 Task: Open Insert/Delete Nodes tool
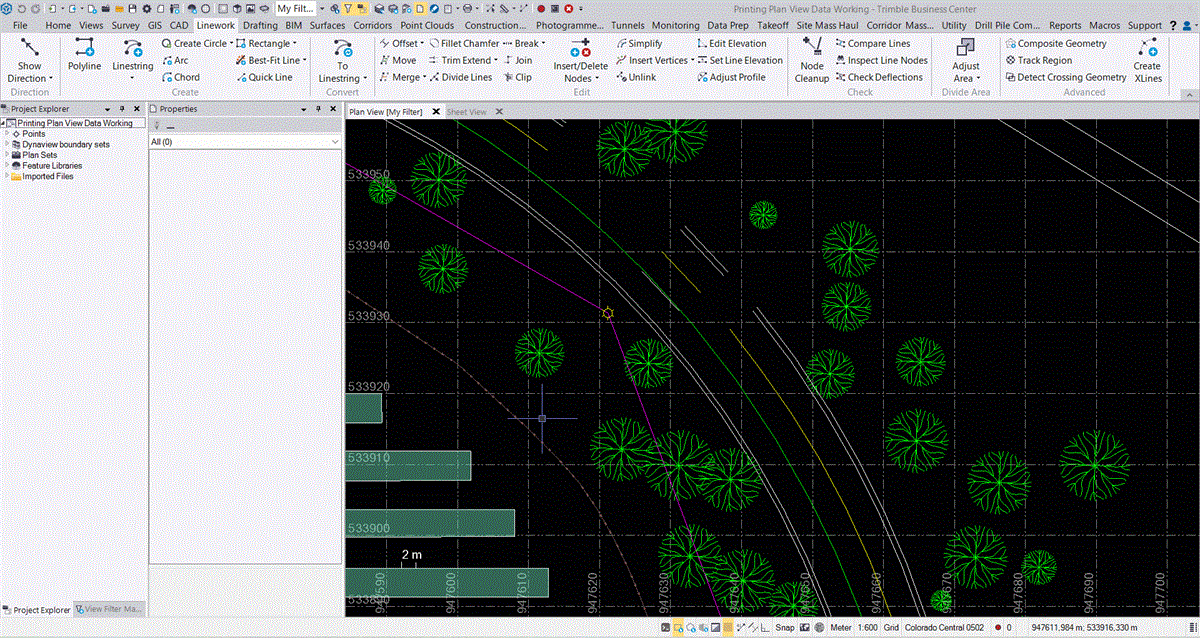point(579,60)
